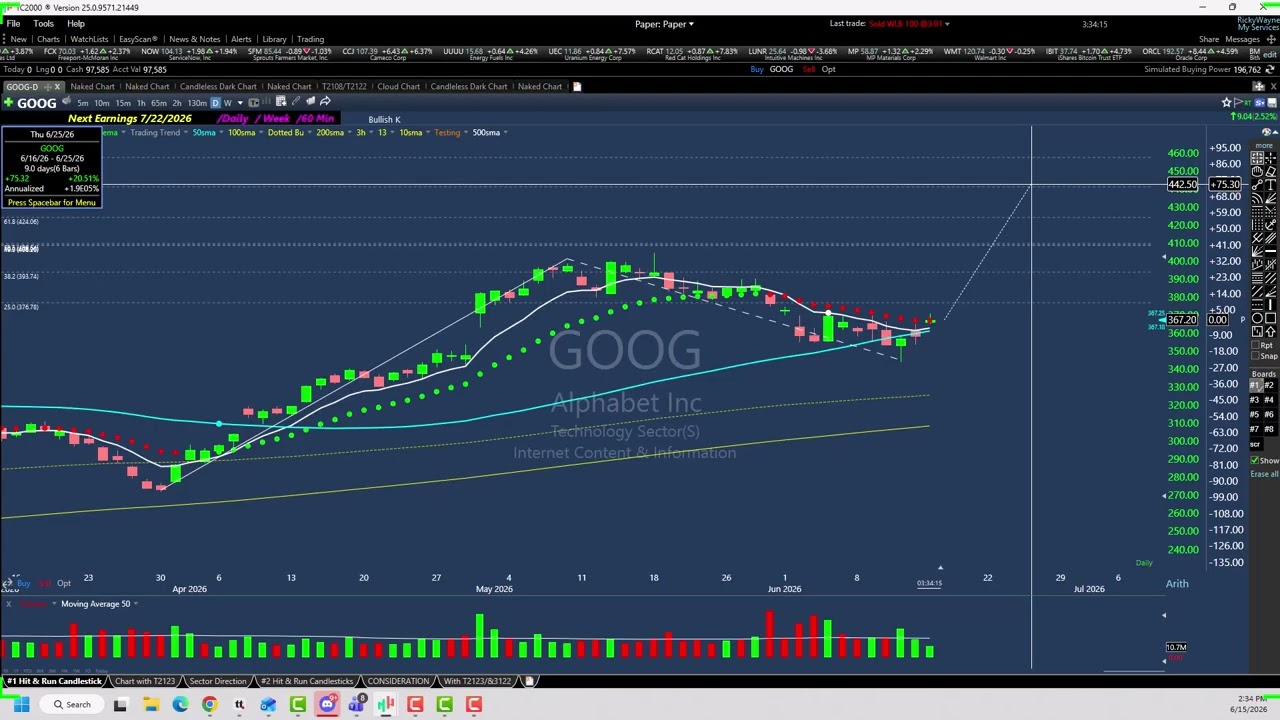This screenshot has height=720, width=1280.
Task: Select drawing board #1
Action: coord(1255,385)
